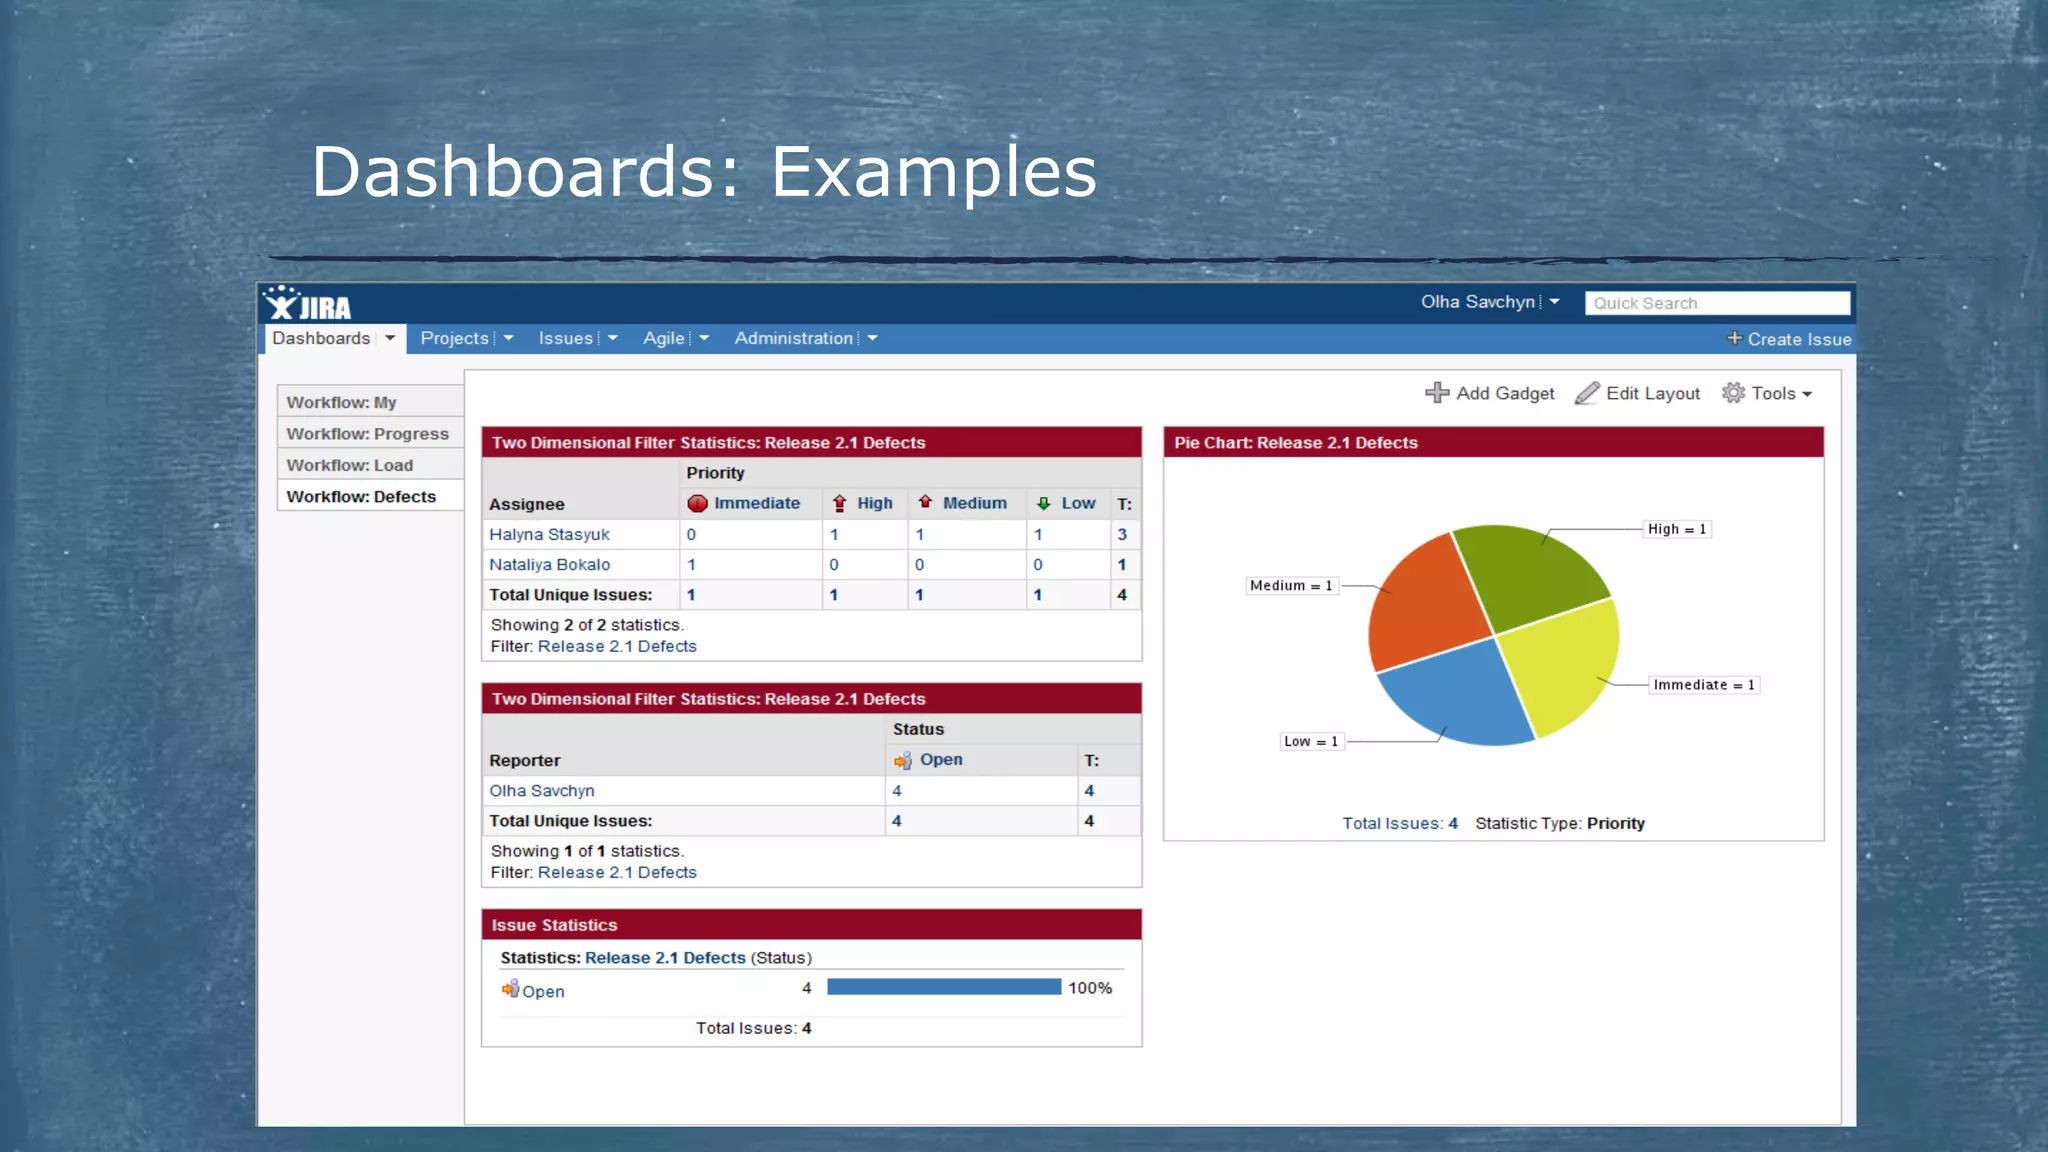
Task: Click the Open status icon in Status table
Action: coord(902,760)
